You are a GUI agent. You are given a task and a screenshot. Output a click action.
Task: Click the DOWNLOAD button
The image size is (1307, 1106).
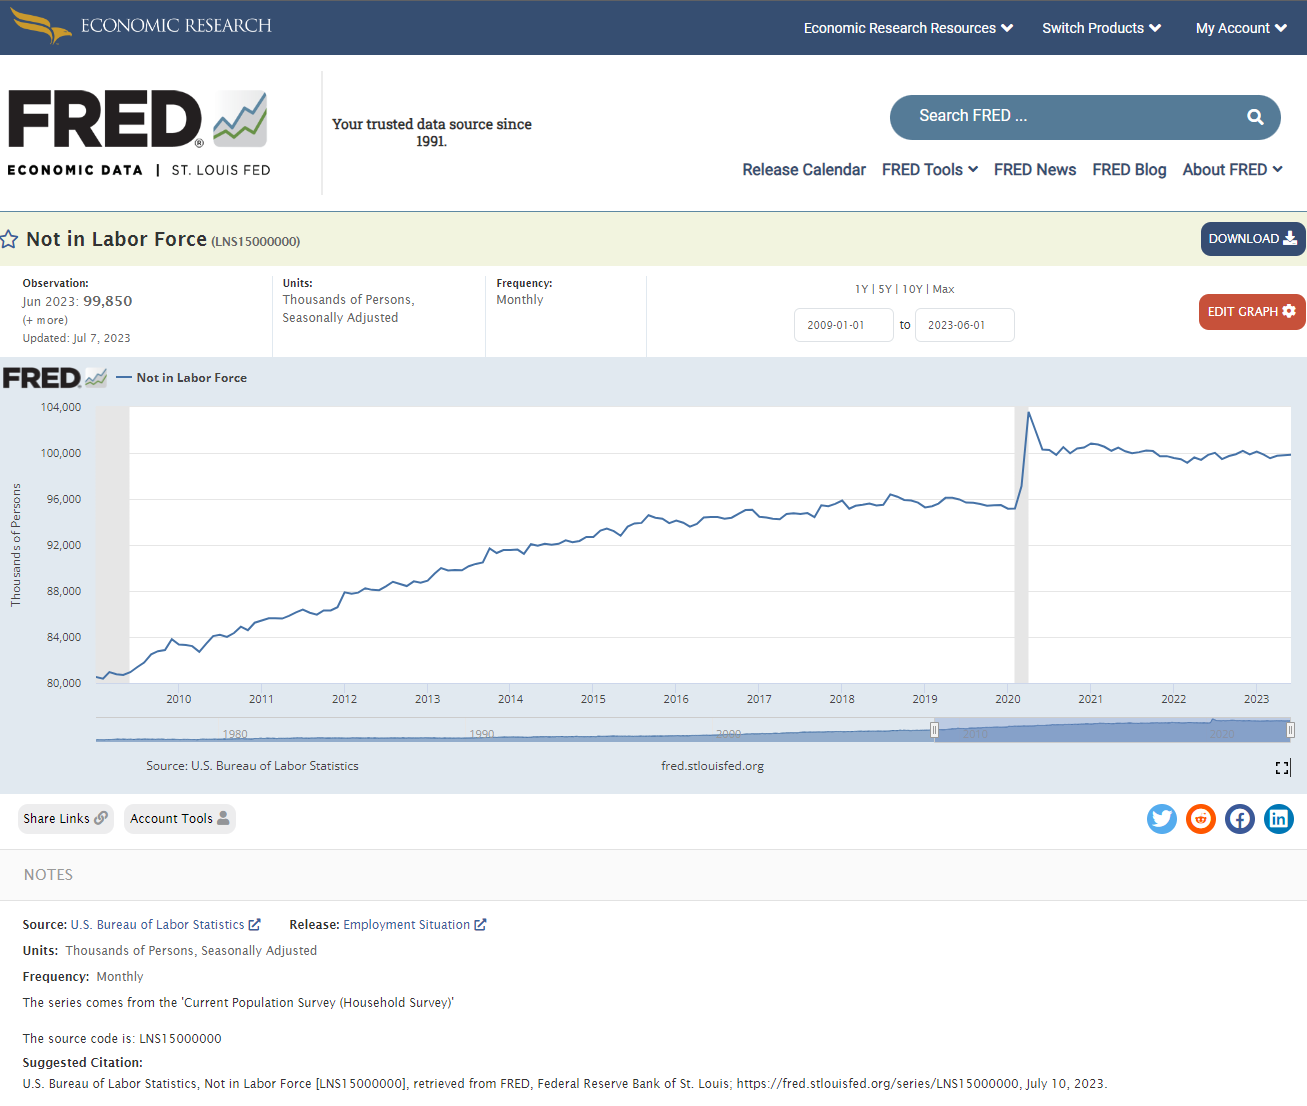click(x=1253, y=239)
